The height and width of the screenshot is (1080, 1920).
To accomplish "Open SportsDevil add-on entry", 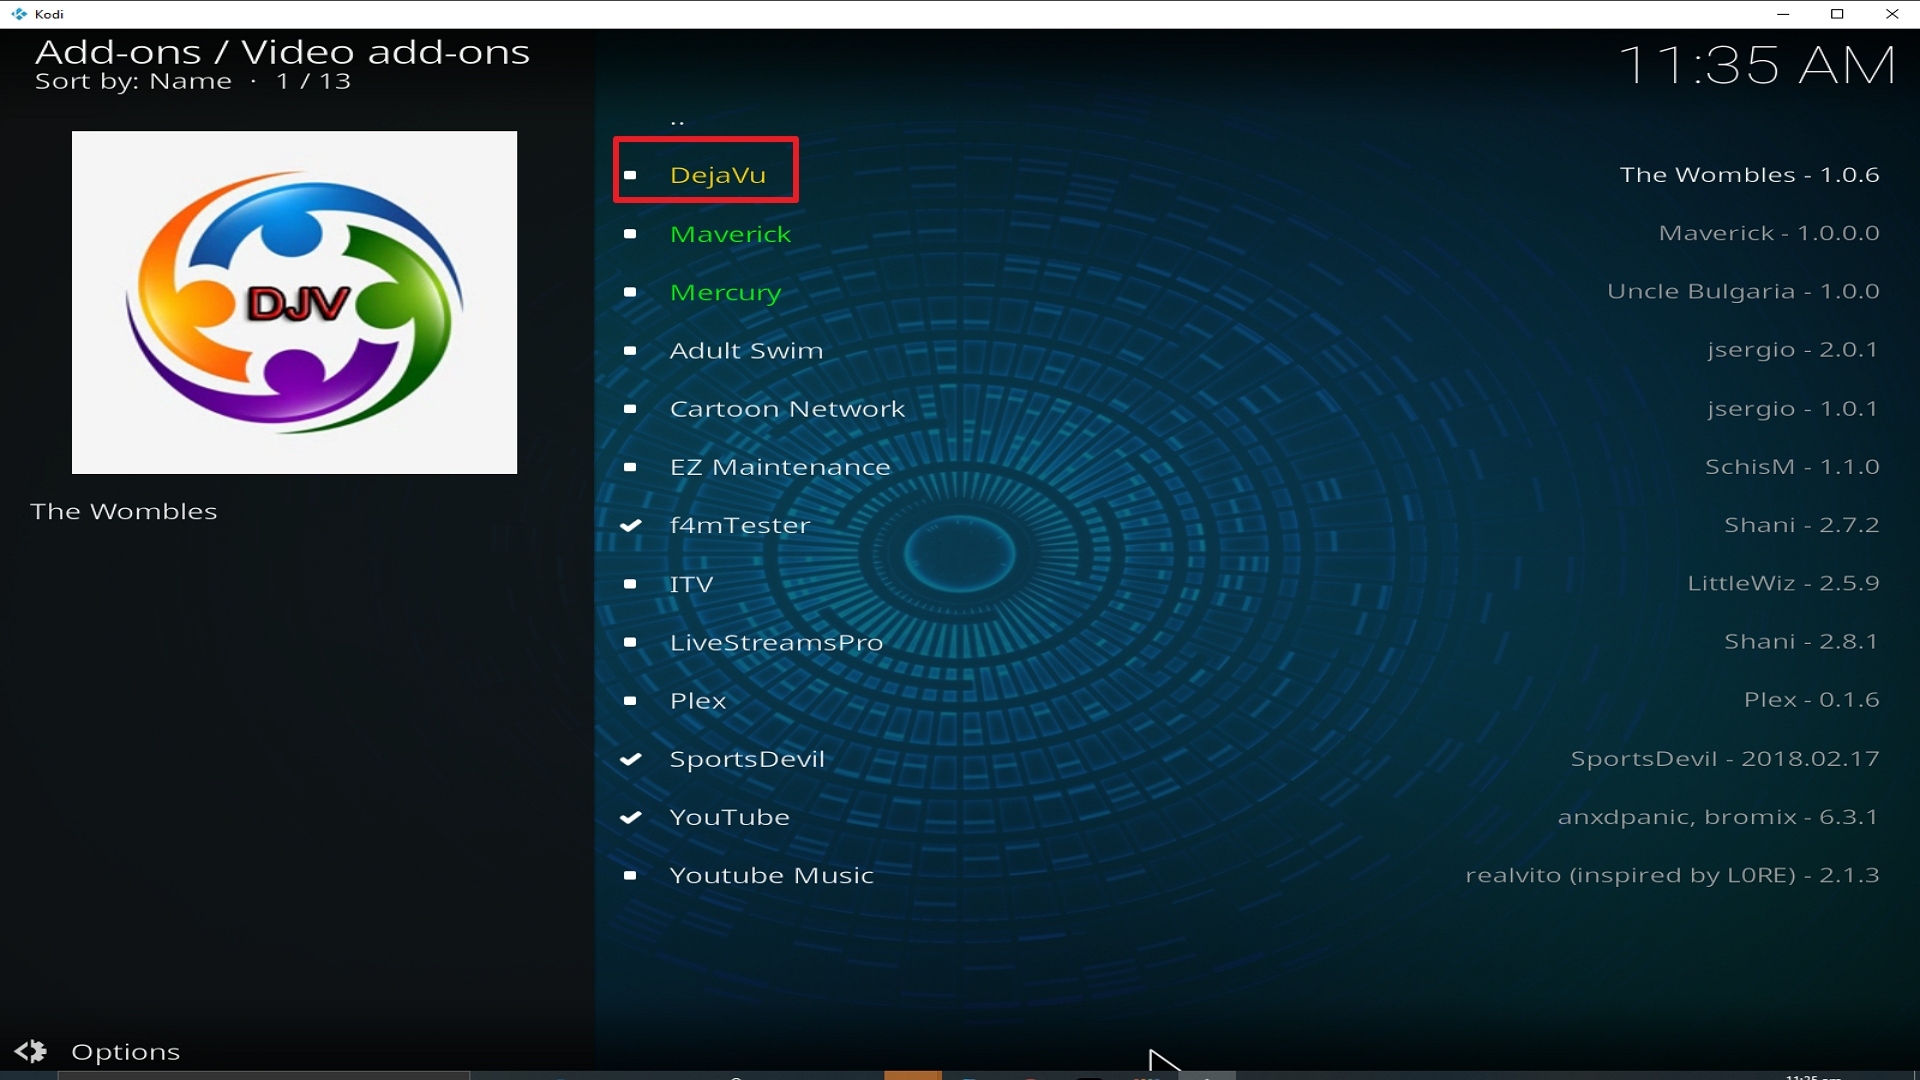I will pyautogui.click(x=747, y=759).
